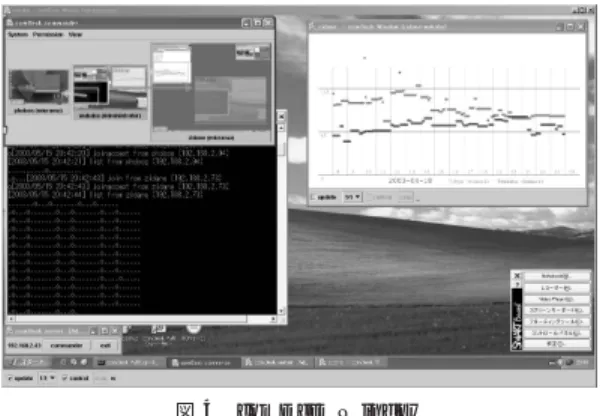This screenshot has width=600, height=416.
Task: Open the Screen Keyboard (スクリーンキーボード) button
Action: pyautogui.click(x=556, y=310)
